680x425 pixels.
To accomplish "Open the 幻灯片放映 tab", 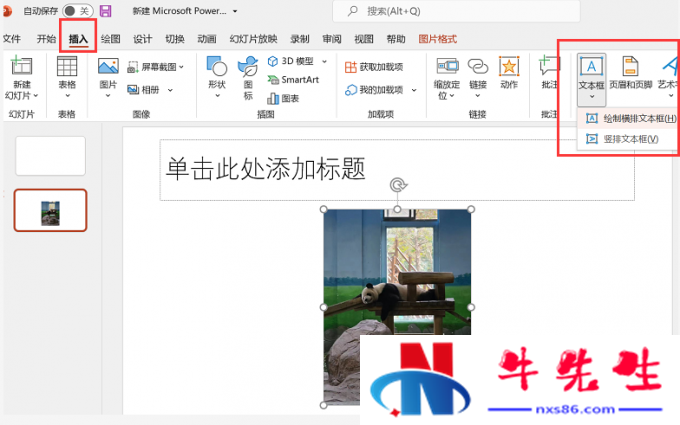I will [254, 39].
